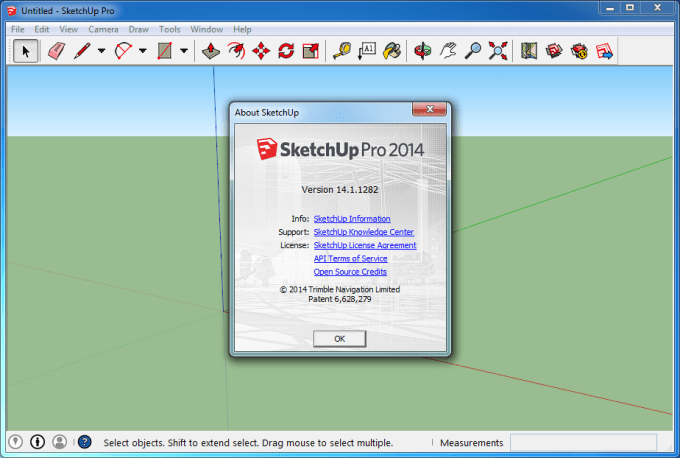
Task: Open the SketchUp License Agreement link
Action: [365, 245]
